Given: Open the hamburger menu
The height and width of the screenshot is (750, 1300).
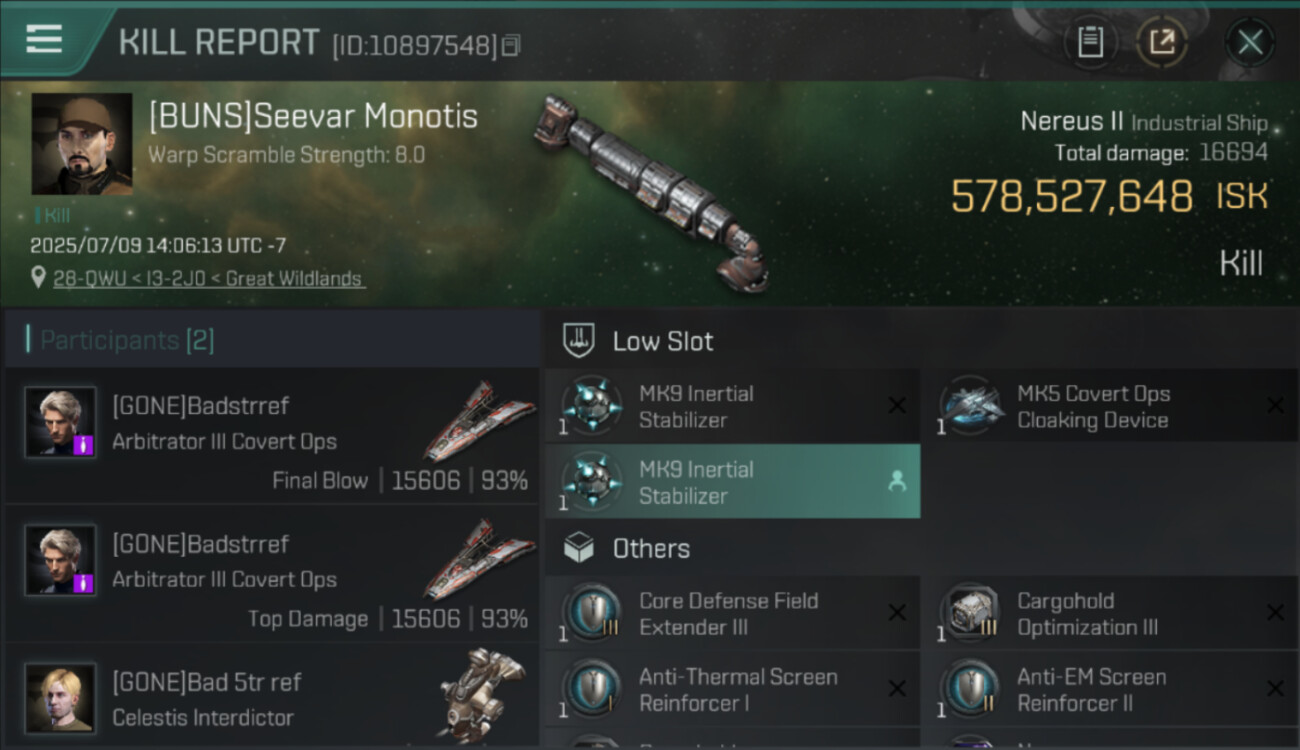Looking at the screenshot, I should point(44,39).
